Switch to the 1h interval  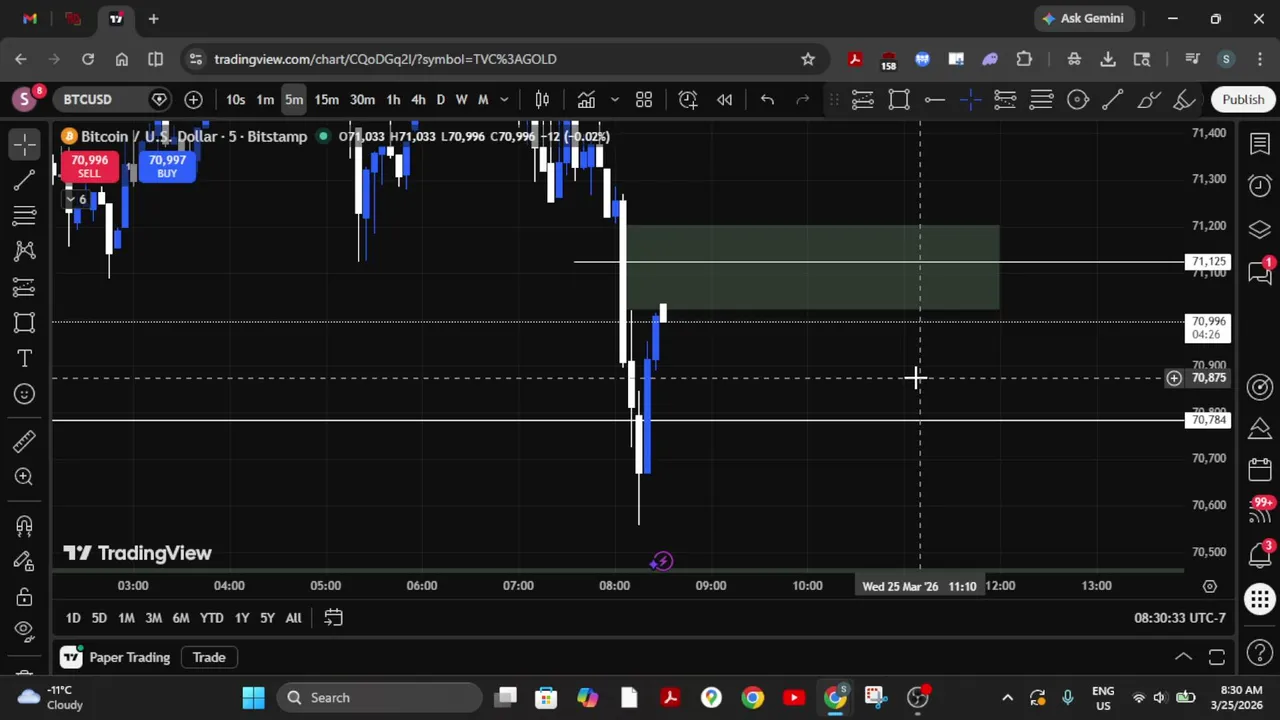point(393,99)
